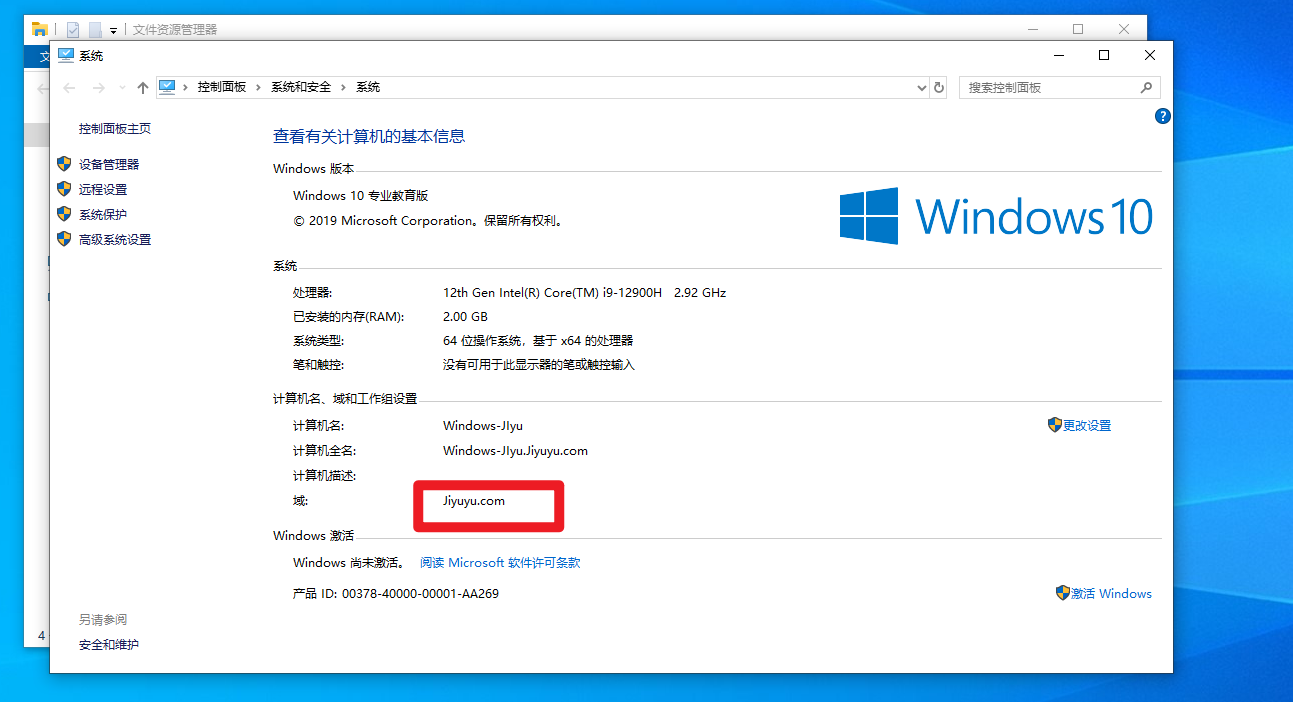Open the address bar history dropdown
Viewport: 1293px width, 702px height.
coord(922,88)
